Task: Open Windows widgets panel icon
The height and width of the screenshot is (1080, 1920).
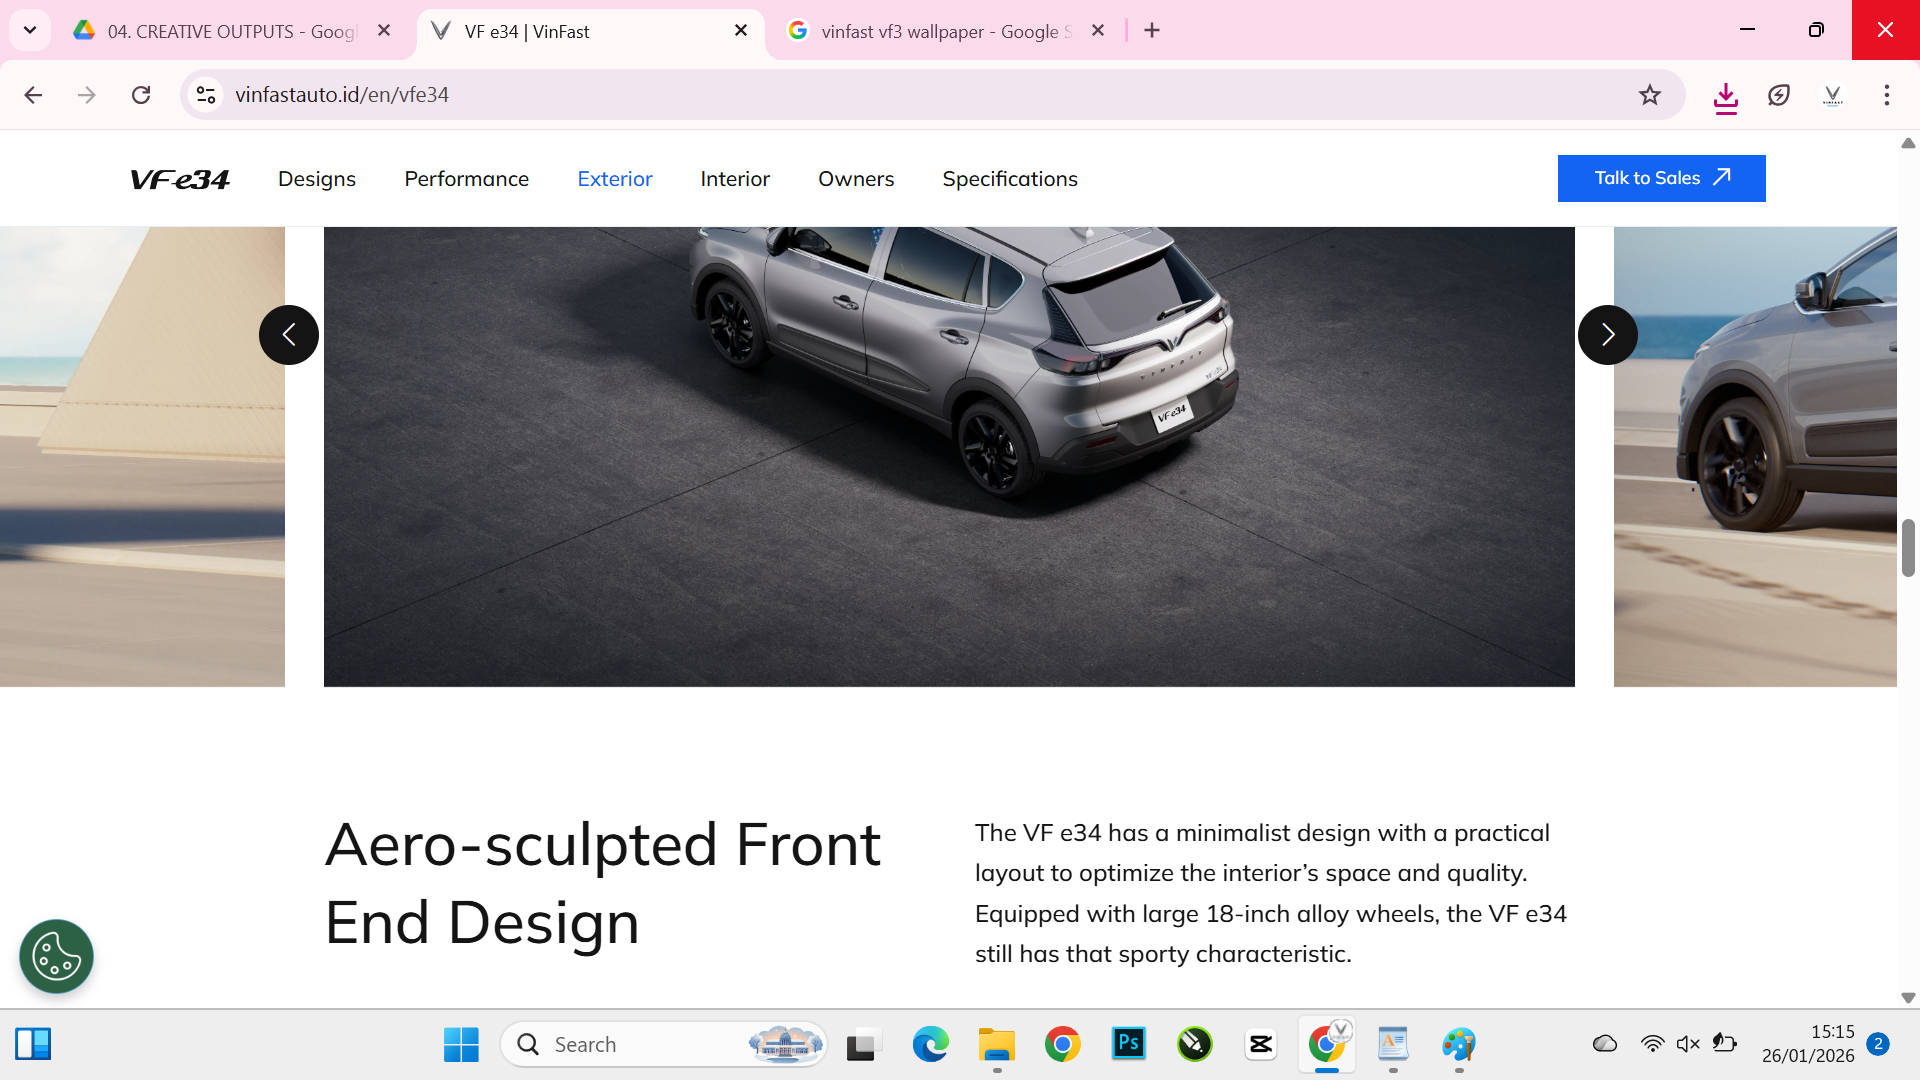Action: tap(33, 1044)
